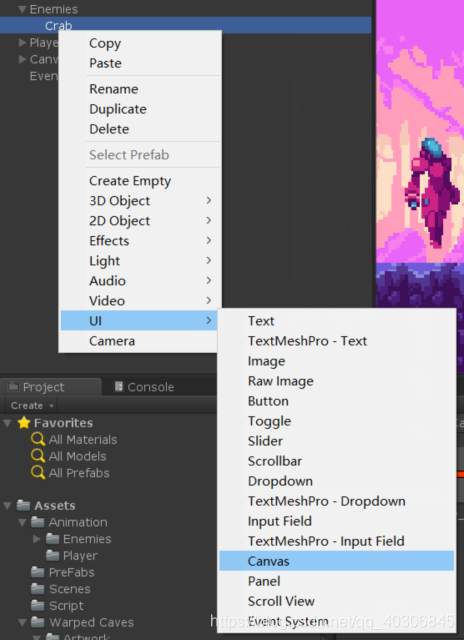464x640 pixels.
Task: Open the 2D Object submenu
Action: (140, 221)
